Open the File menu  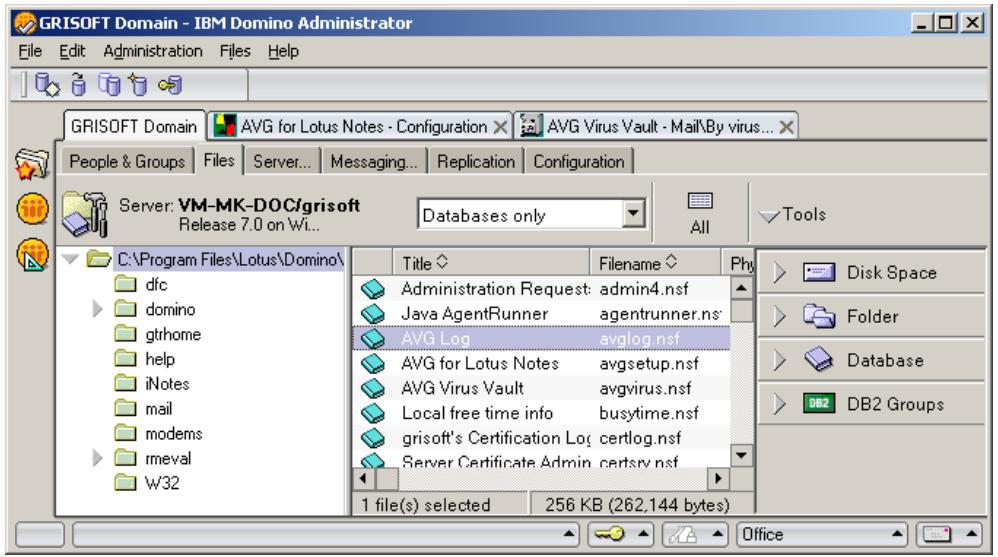pyautogui.click(x=30, y=51)
